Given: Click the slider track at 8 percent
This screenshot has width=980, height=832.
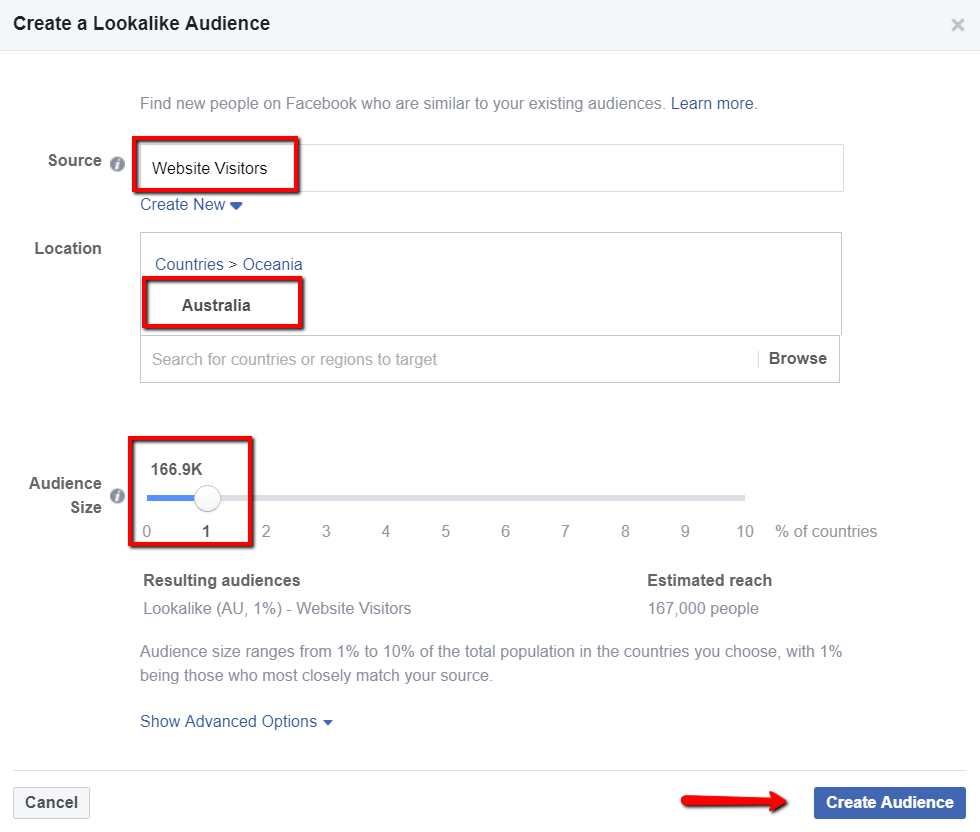Looking at the screenshot, I should pyautogui.click(x=625, y=497).
